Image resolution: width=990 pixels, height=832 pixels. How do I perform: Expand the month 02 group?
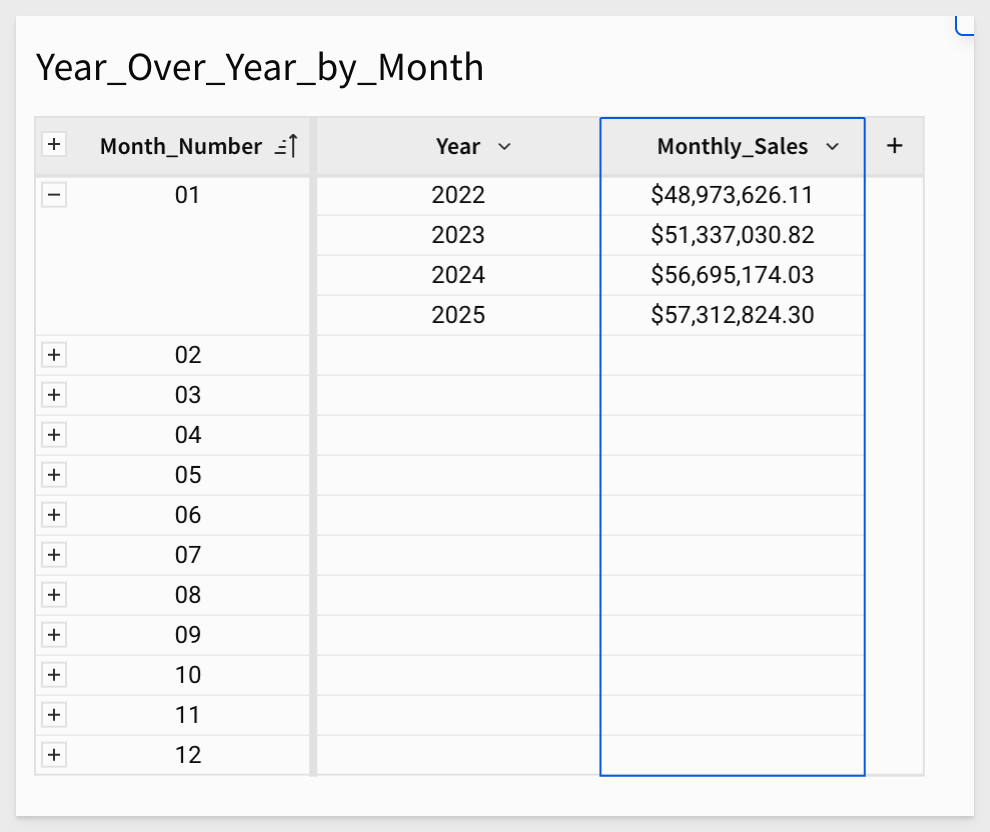pos(54,355)
